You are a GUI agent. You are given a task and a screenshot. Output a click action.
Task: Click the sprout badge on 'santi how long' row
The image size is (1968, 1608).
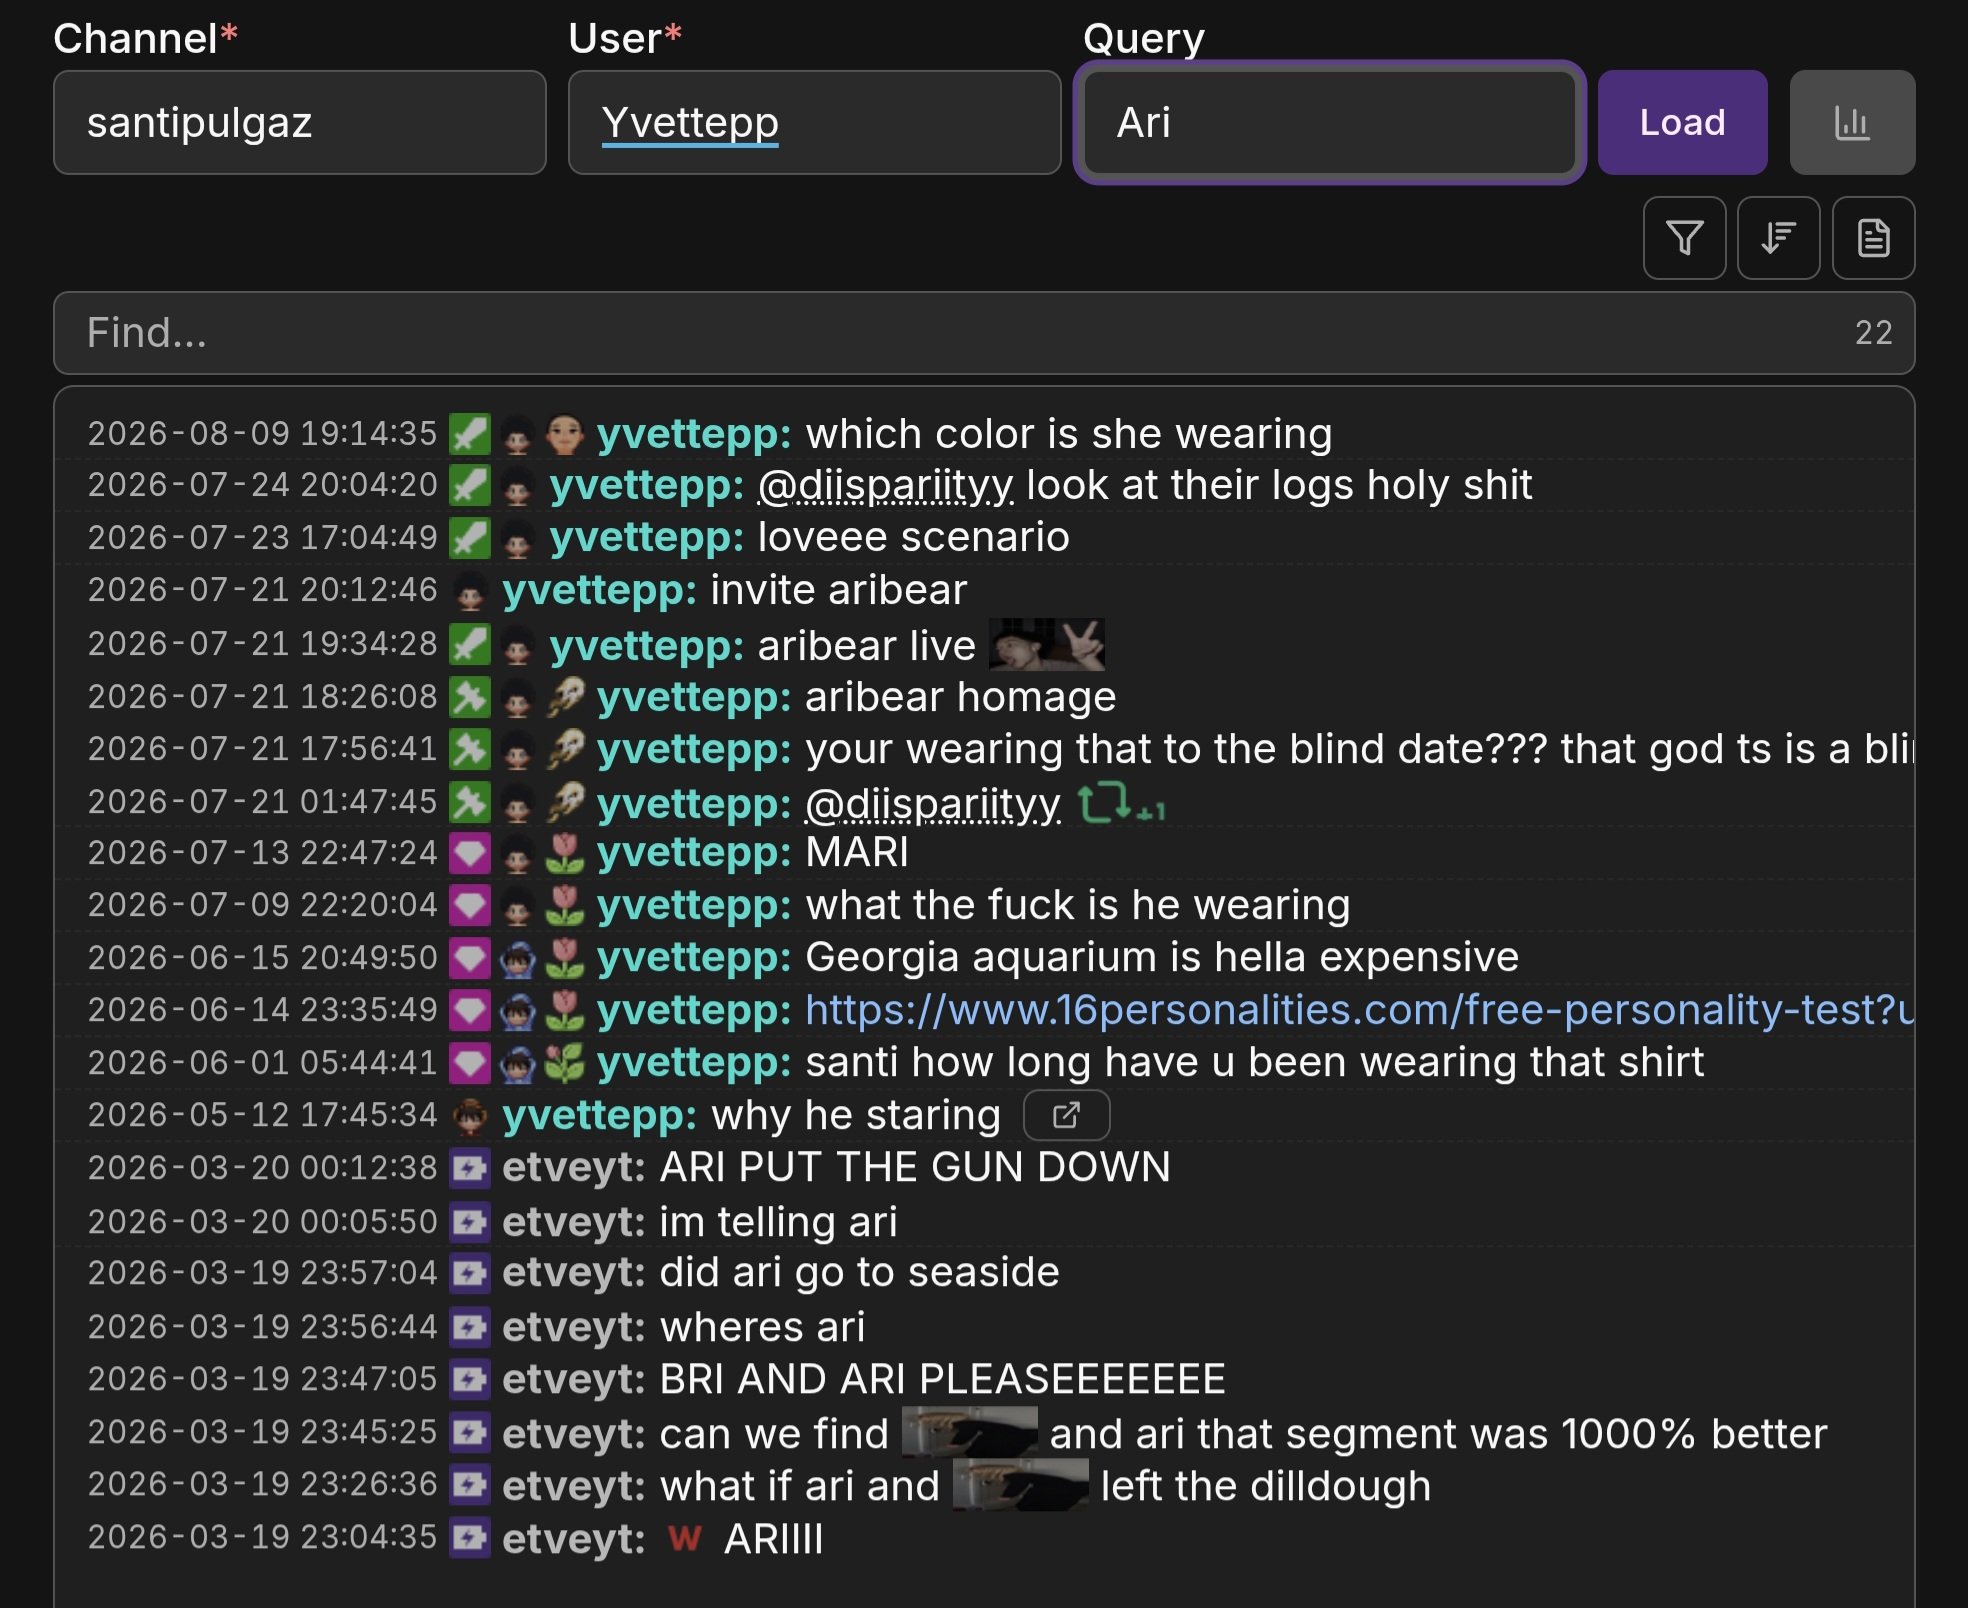564,1063
